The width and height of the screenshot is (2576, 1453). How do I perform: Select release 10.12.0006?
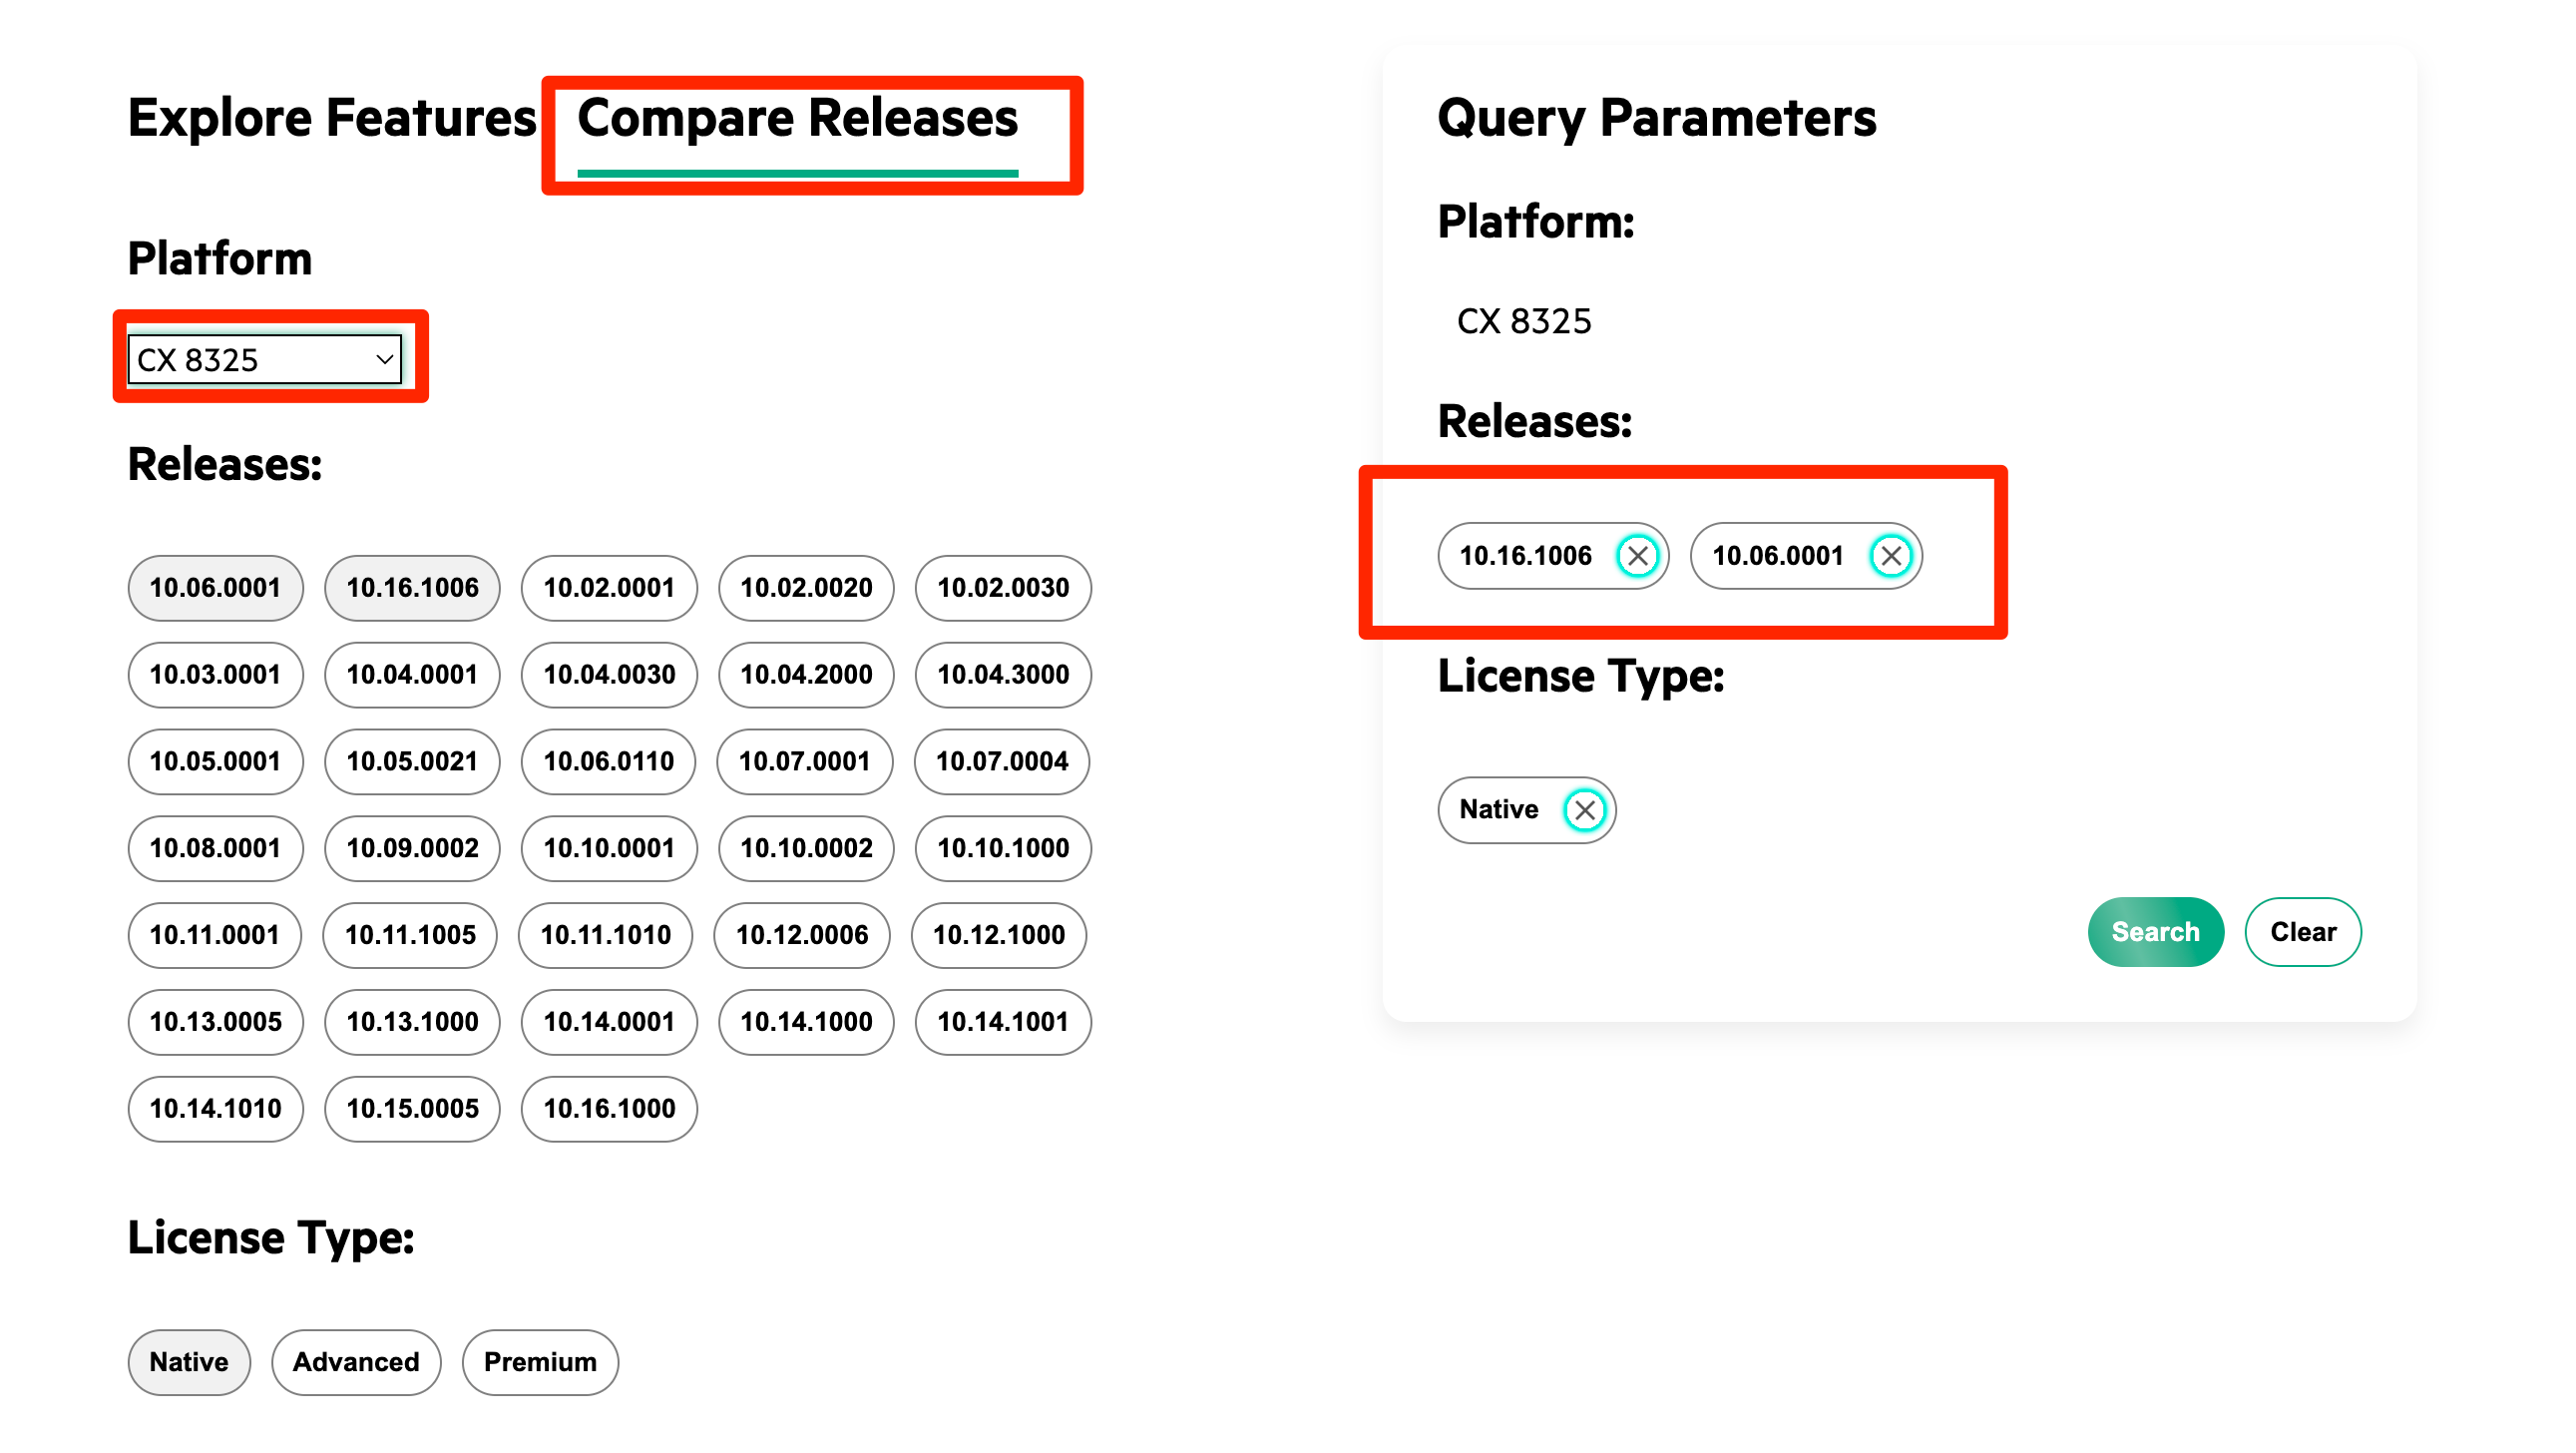(x=802, y=935)
